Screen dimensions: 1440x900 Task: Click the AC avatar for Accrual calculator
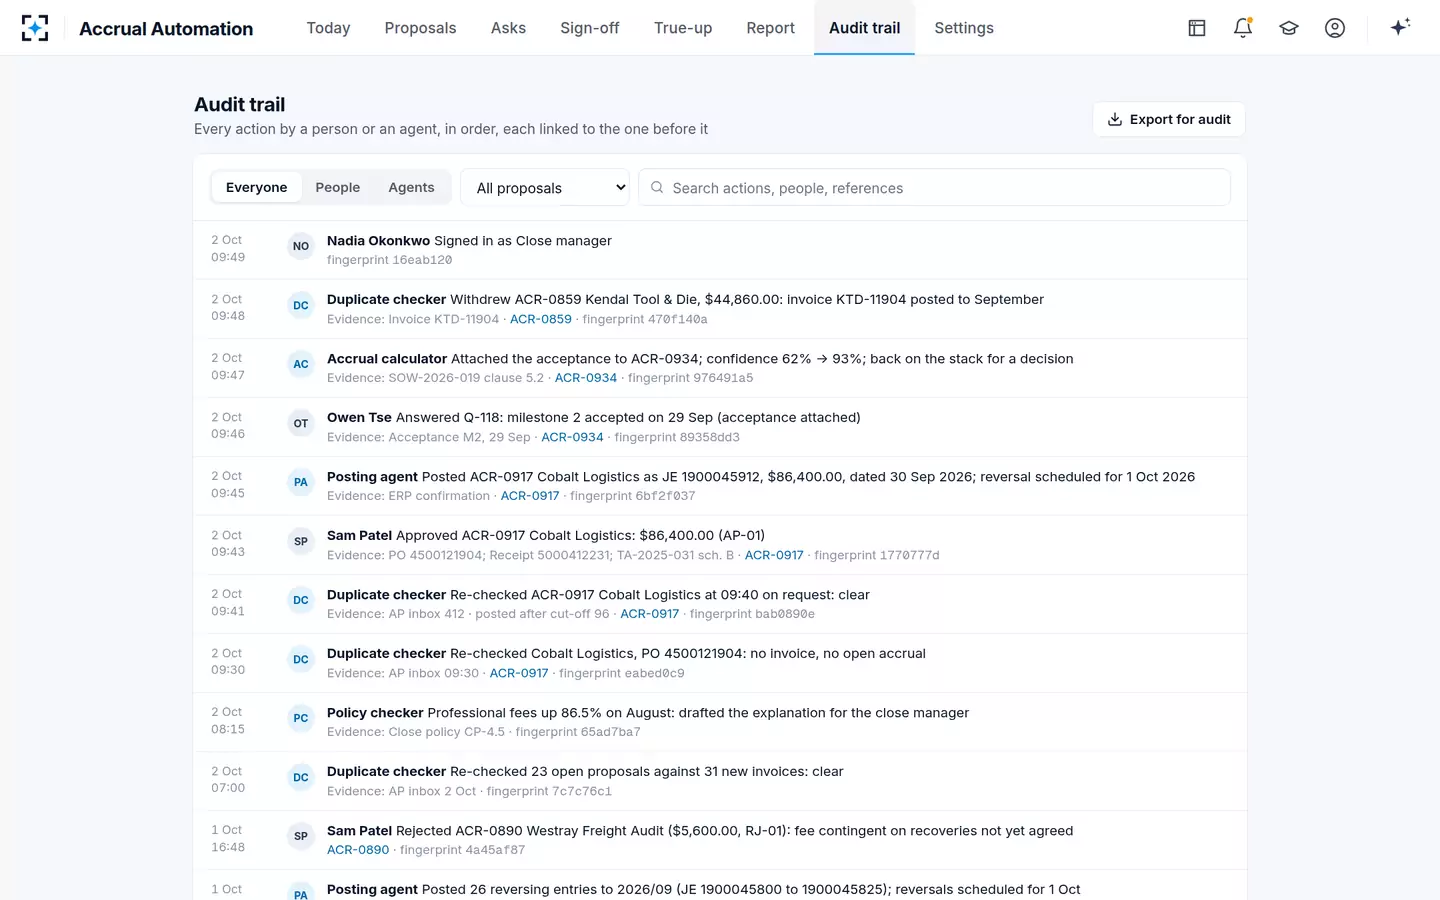[301, 364]
